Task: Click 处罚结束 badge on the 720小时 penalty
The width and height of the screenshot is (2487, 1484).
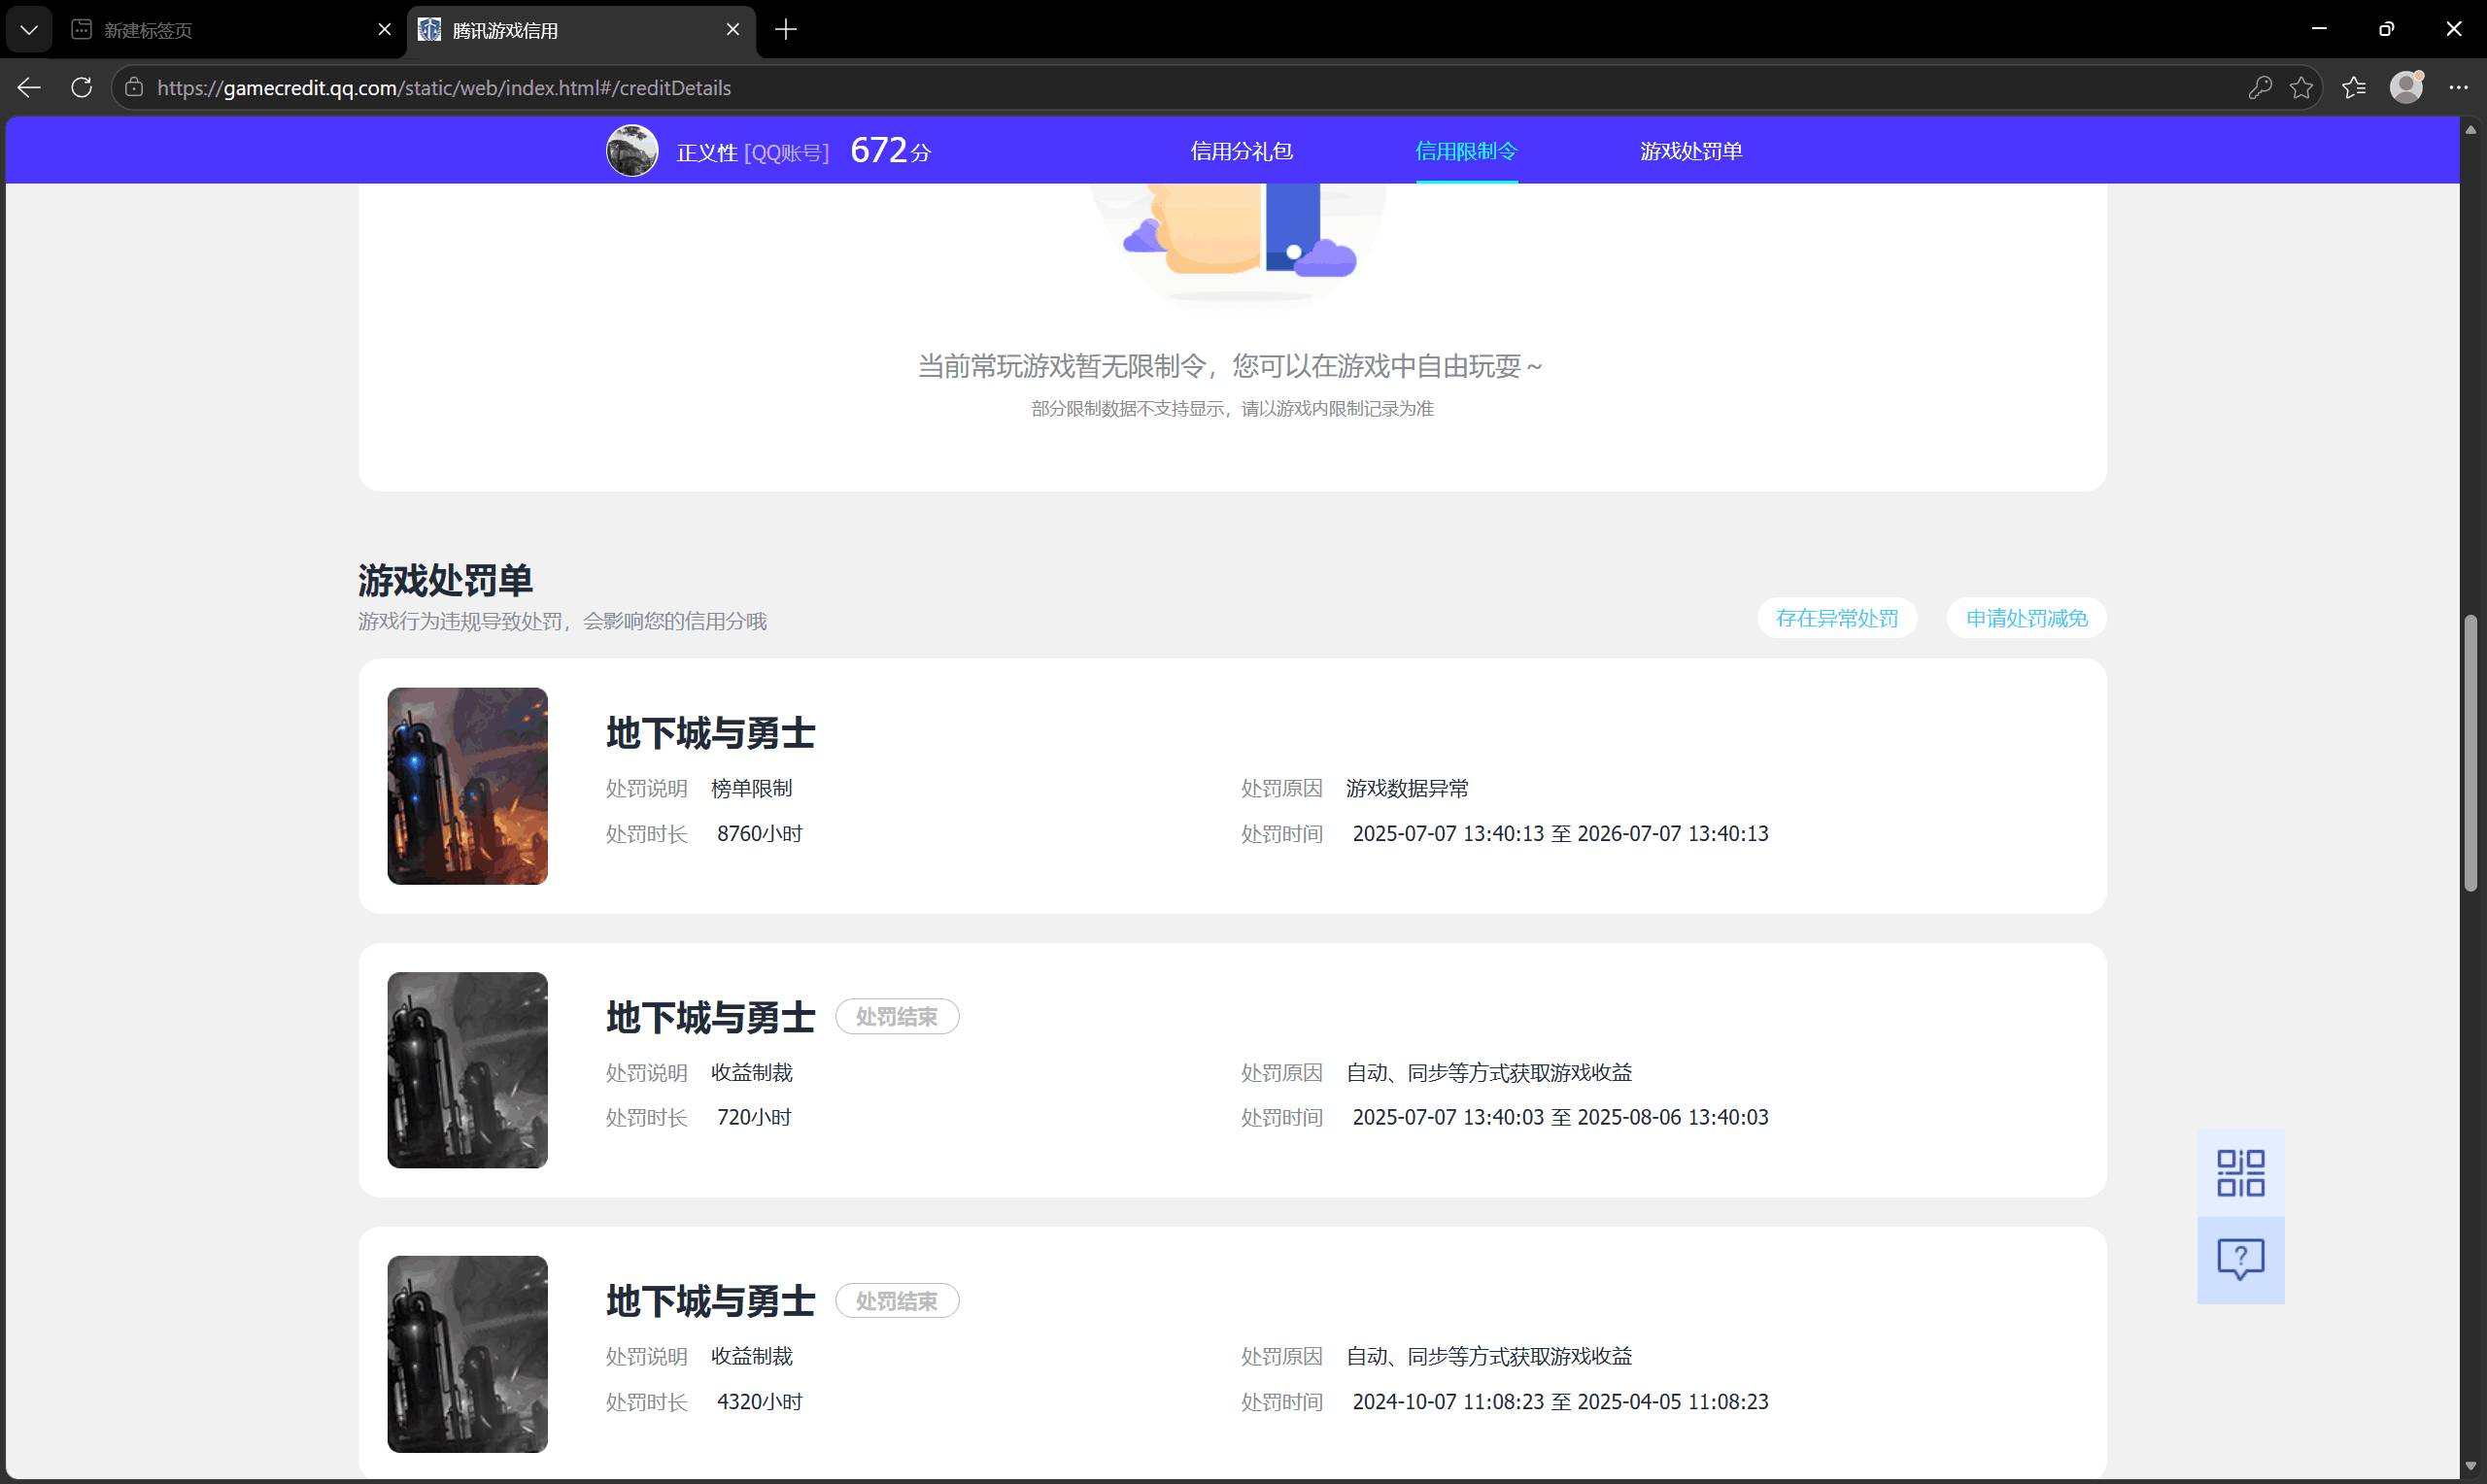Action: click(x=897, y=1017)
